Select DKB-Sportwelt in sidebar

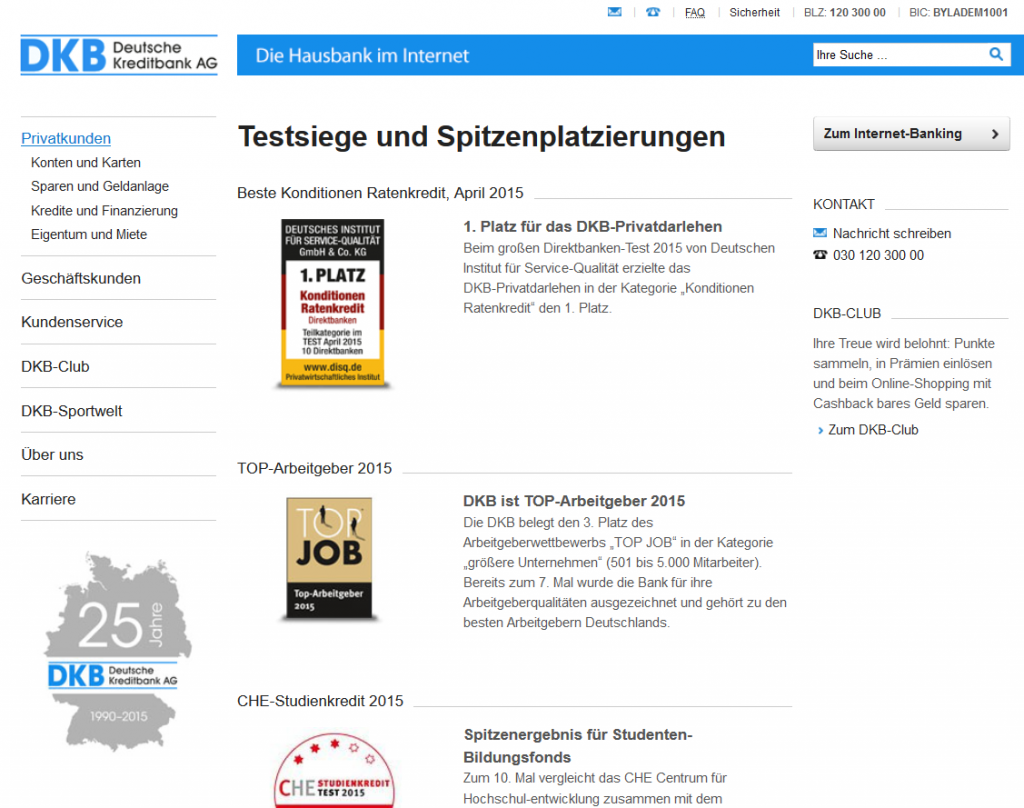pos(72,411)
